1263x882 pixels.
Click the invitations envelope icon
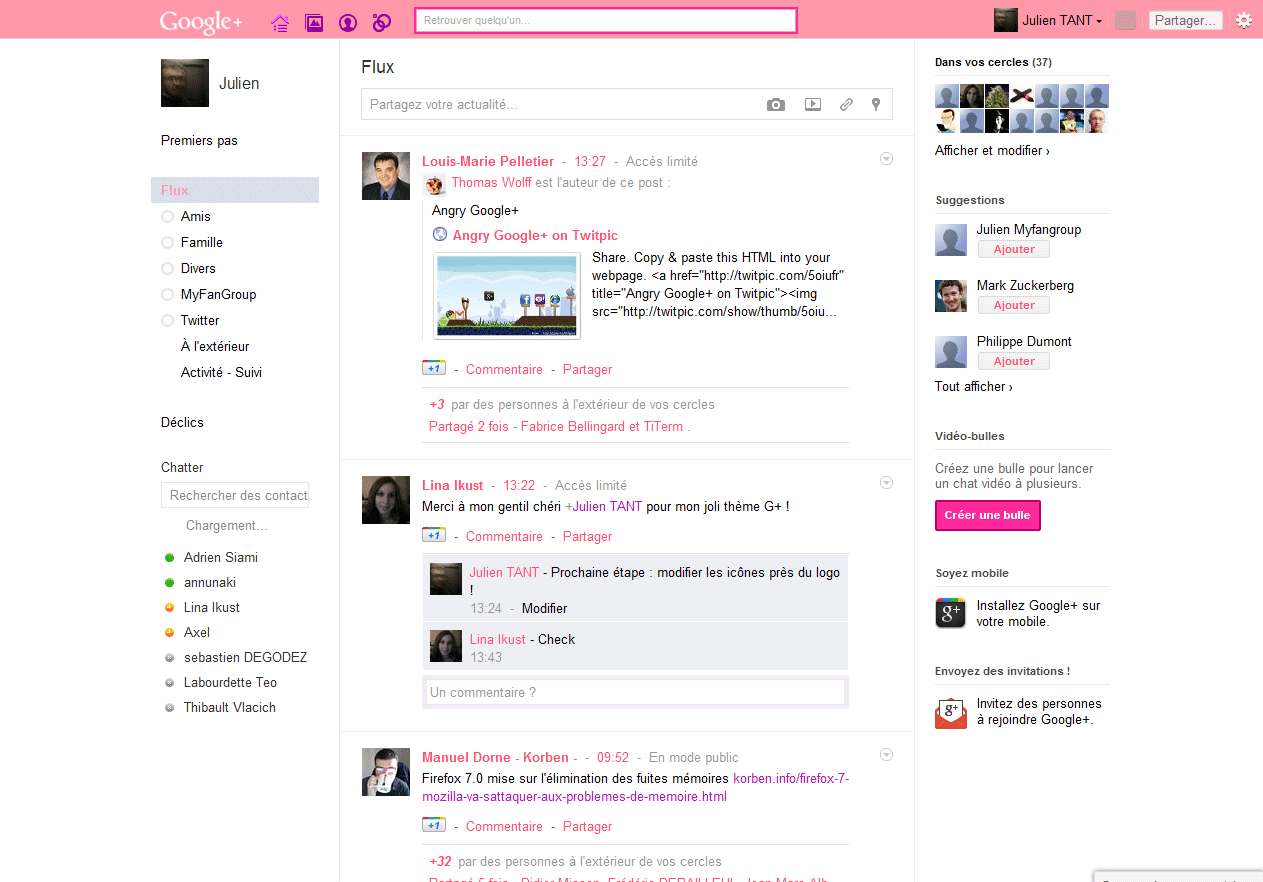pos(951,712)
